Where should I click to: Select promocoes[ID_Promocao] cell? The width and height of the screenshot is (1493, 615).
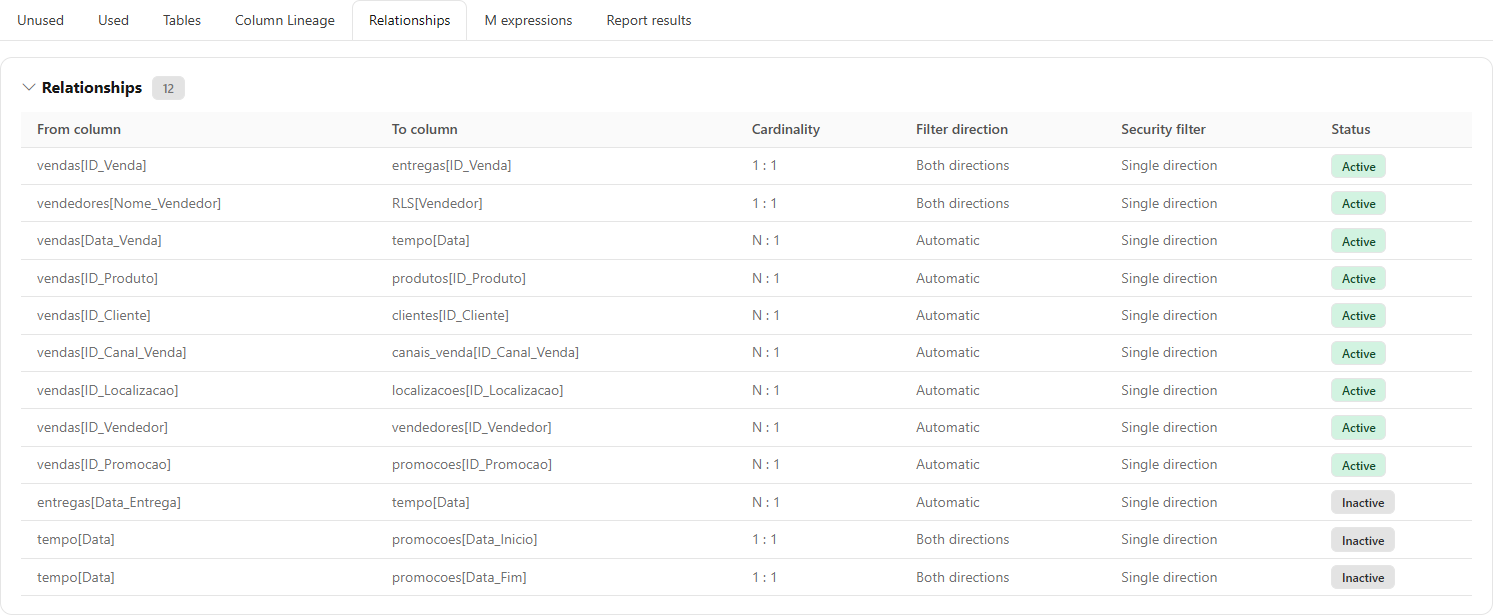472,464
